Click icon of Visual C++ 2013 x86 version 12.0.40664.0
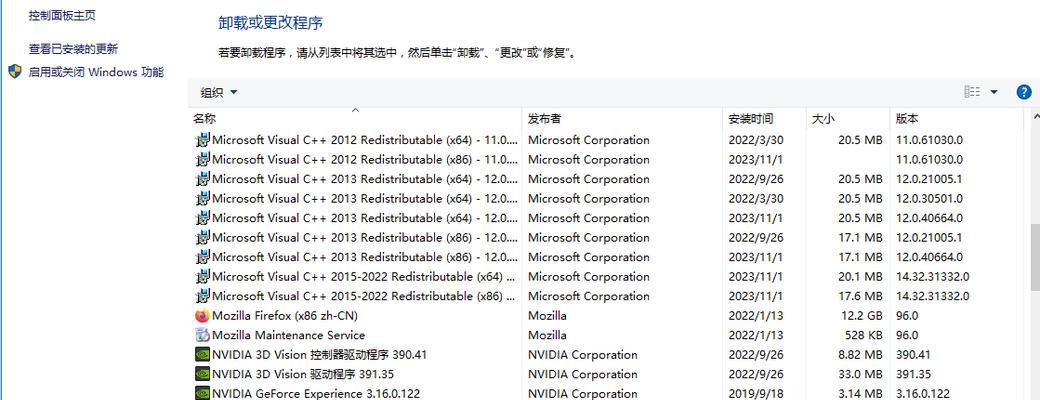This screenshot has width=1040, height=400. (203, 257)
